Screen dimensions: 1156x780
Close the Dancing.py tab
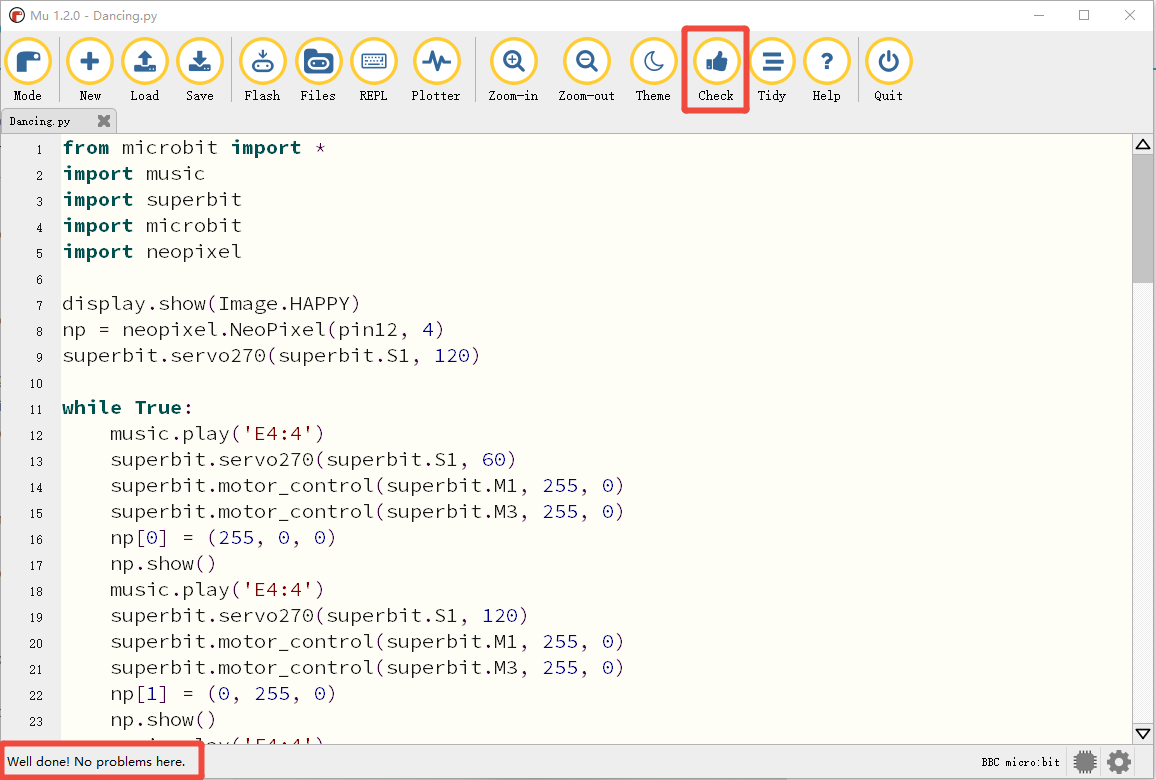[x=104, y=121]
